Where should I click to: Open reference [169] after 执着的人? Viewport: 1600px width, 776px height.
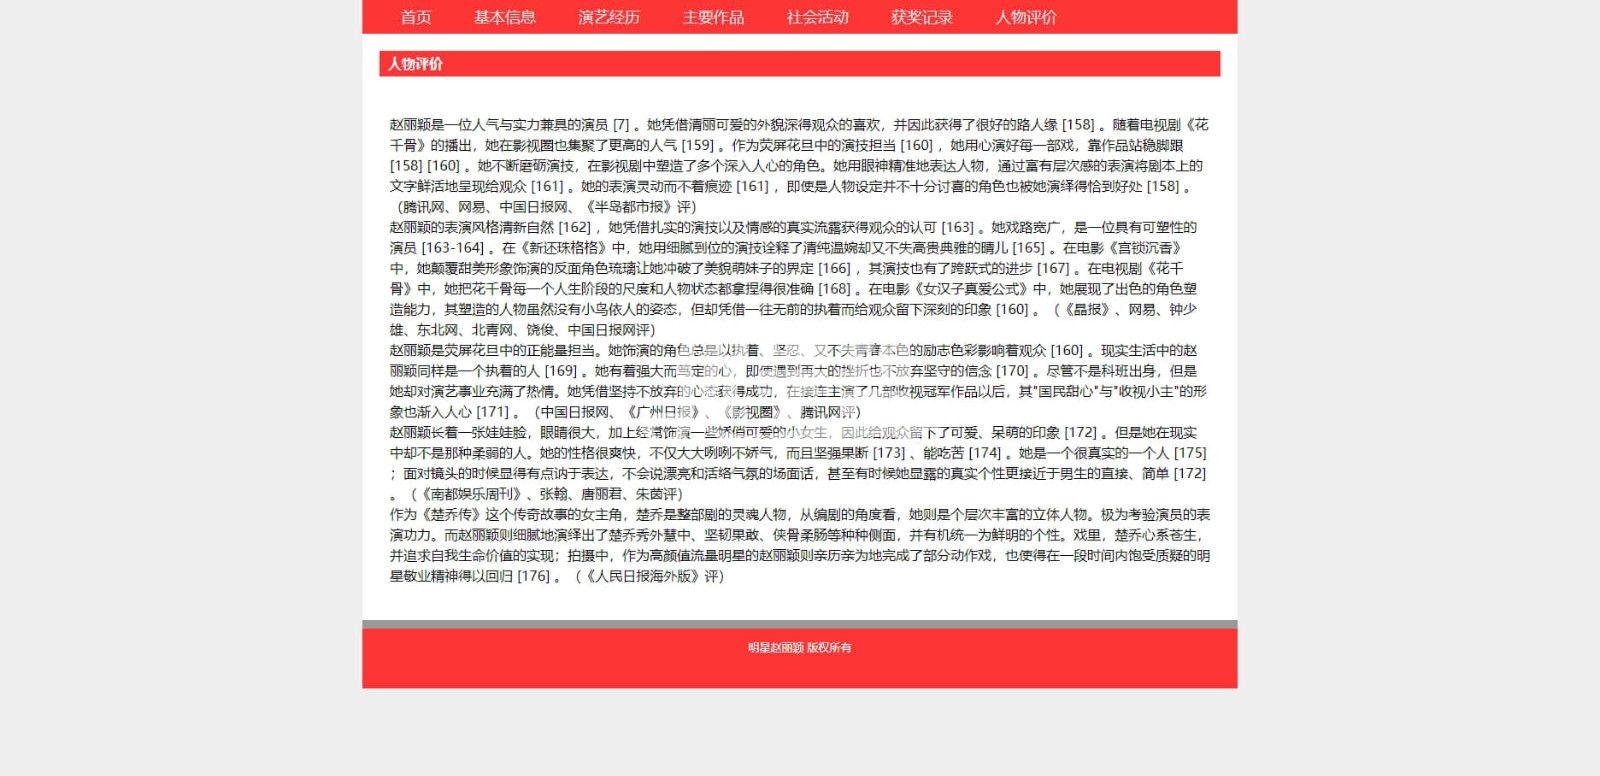click(561, 371)
